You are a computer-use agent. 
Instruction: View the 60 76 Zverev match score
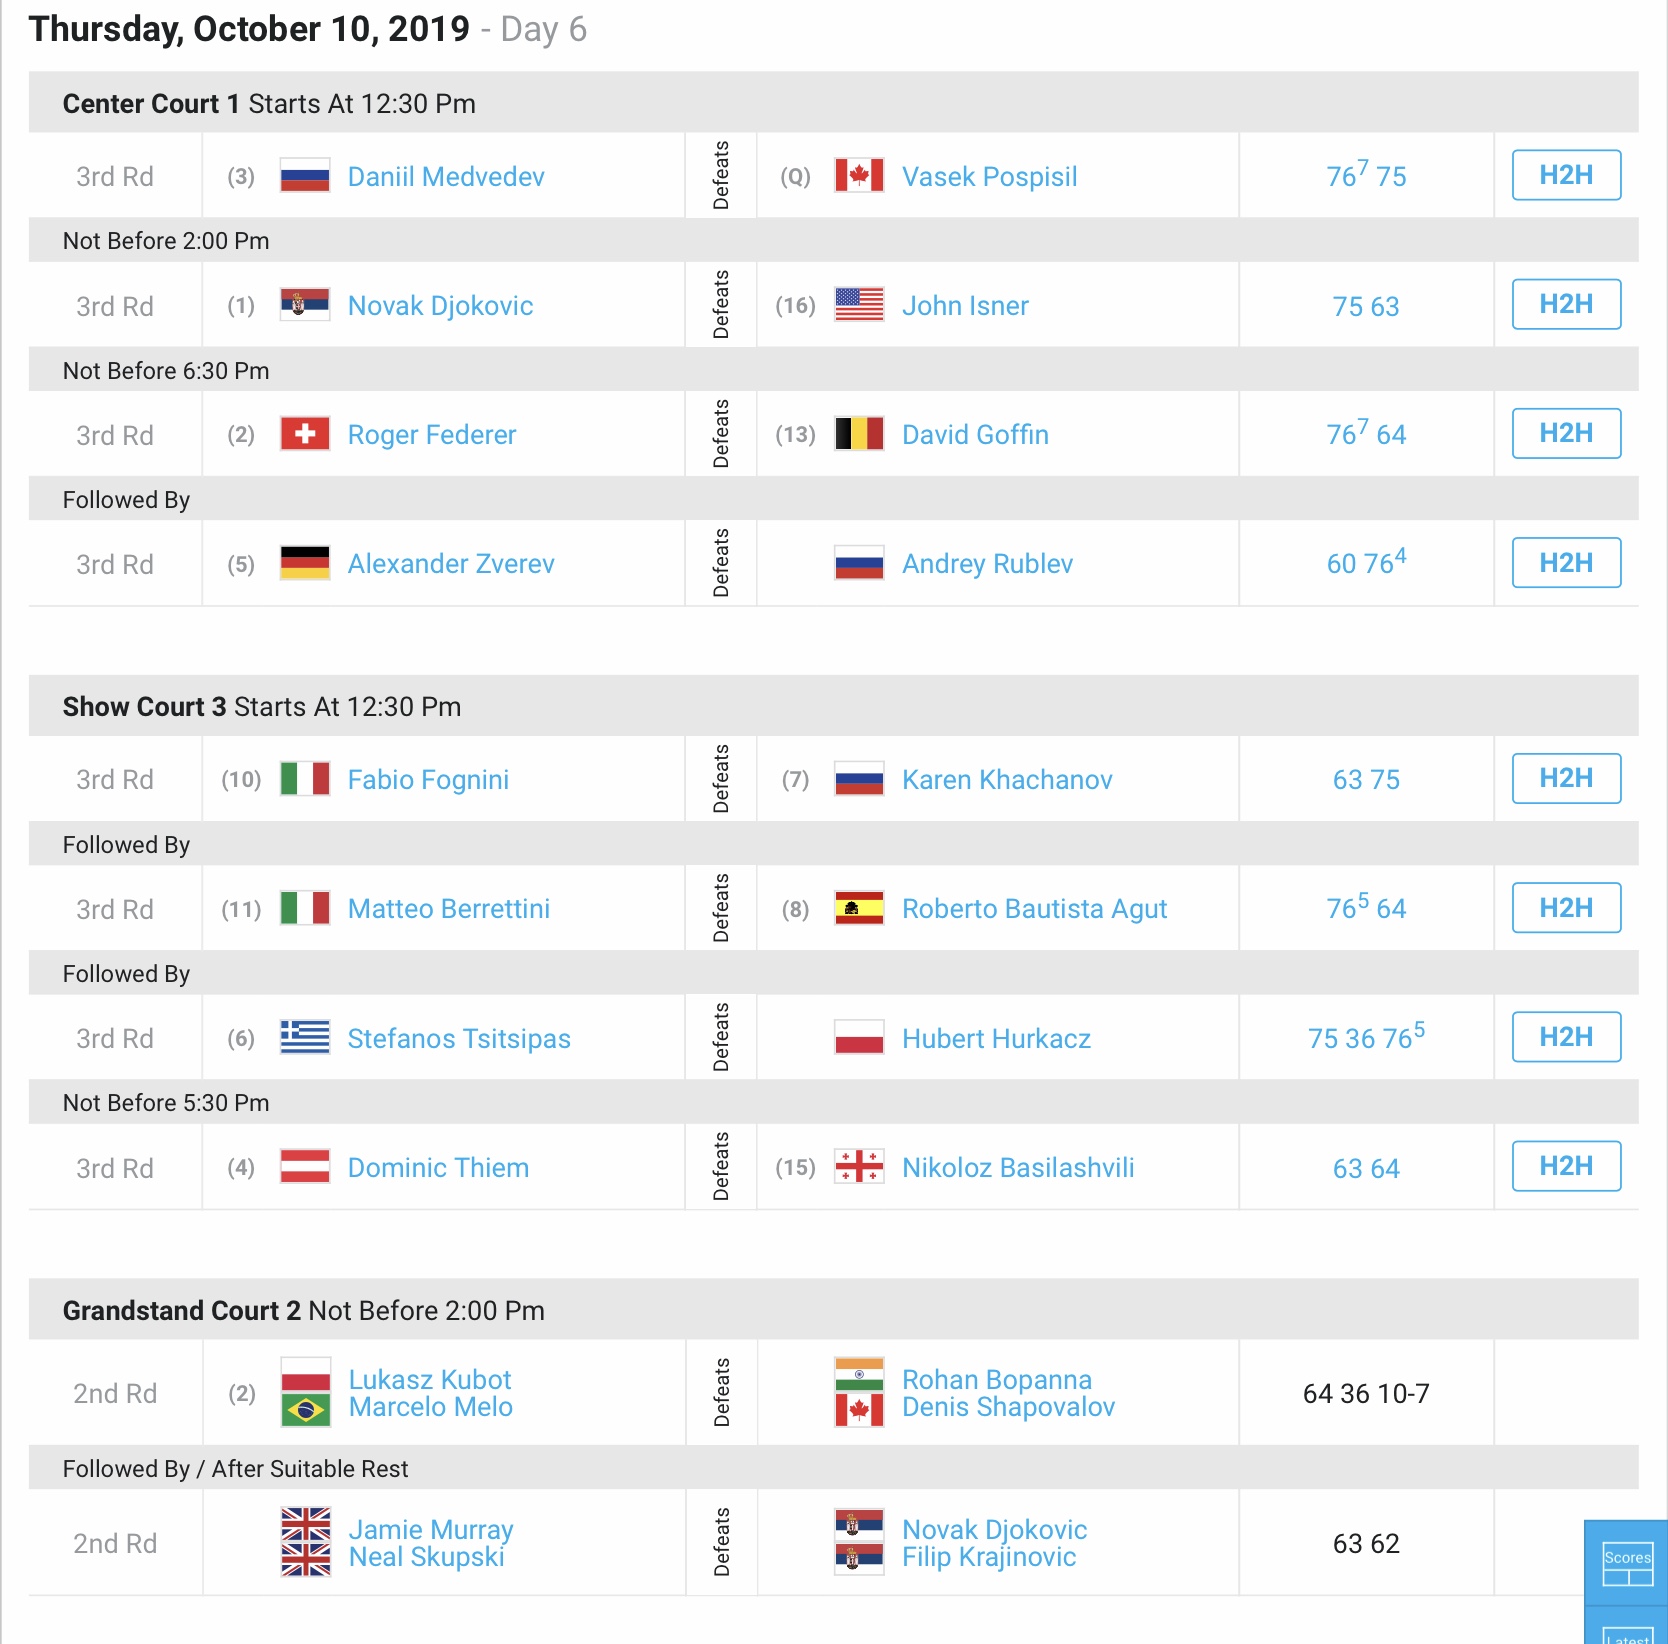1366,562
